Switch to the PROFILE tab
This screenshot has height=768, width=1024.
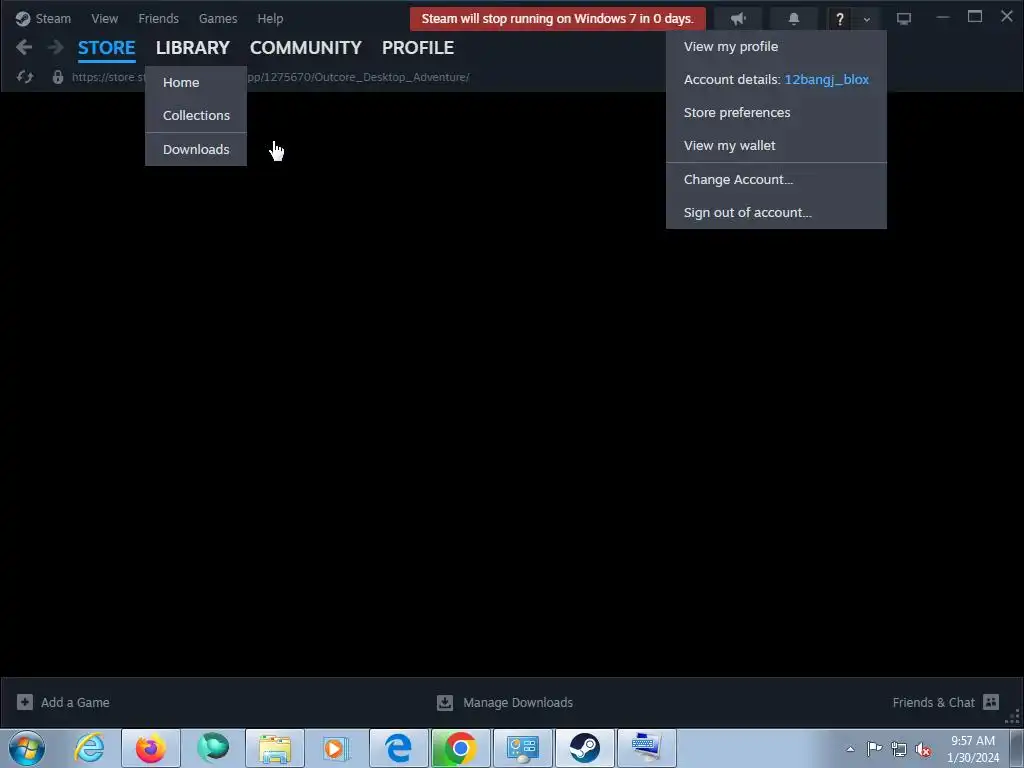(x=418, y=48)
